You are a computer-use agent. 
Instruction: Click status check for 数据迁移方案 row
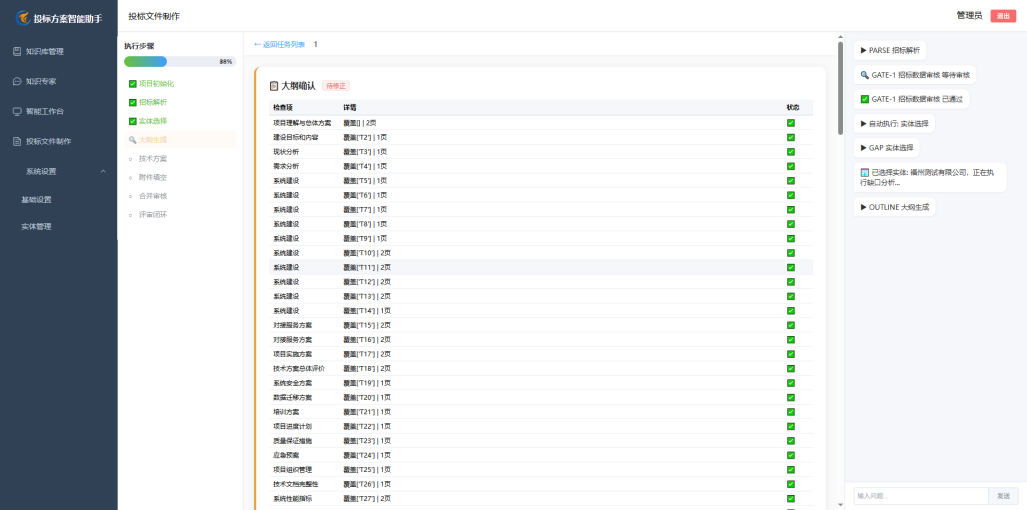pos(791,397)
